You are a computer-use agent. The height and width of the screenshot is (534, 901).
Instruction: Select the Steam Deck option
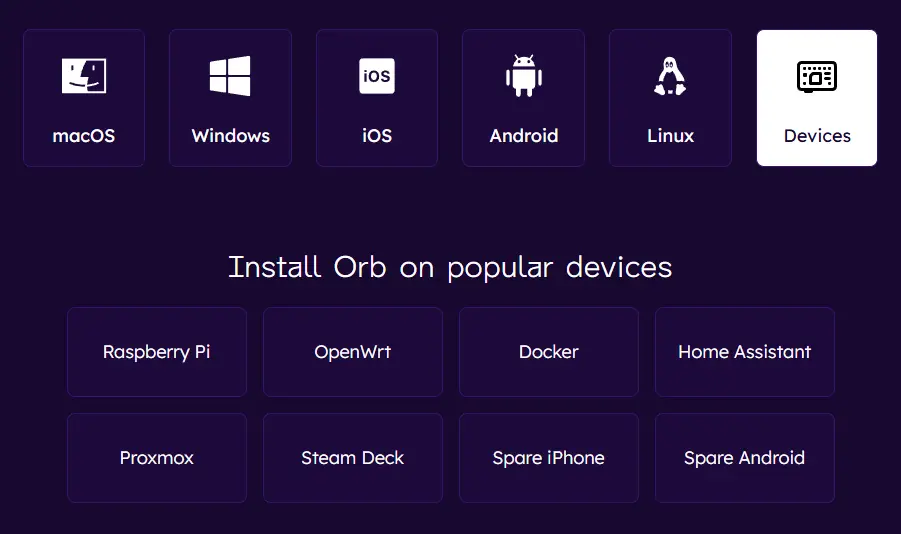[x=353, y=458]
